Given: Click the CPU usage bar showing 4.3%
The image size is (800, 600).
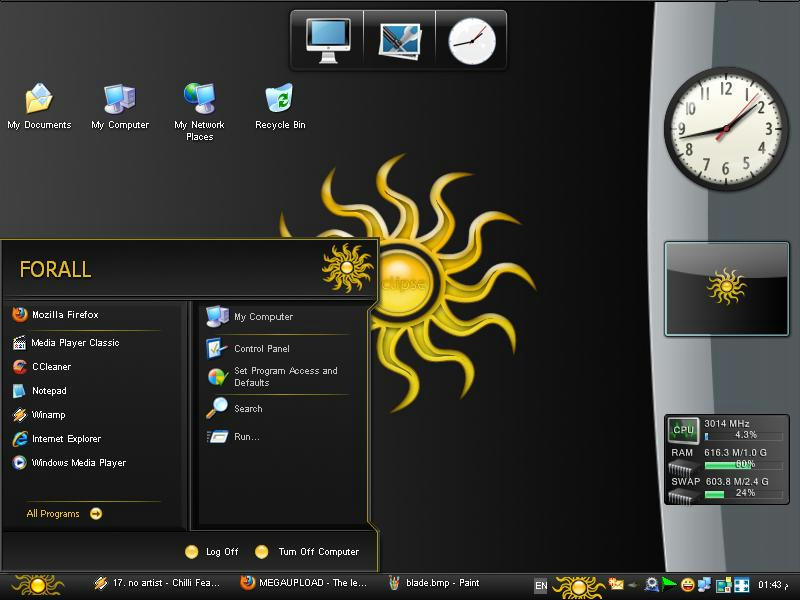Looking at the screenshot, I should coord(743,436).
